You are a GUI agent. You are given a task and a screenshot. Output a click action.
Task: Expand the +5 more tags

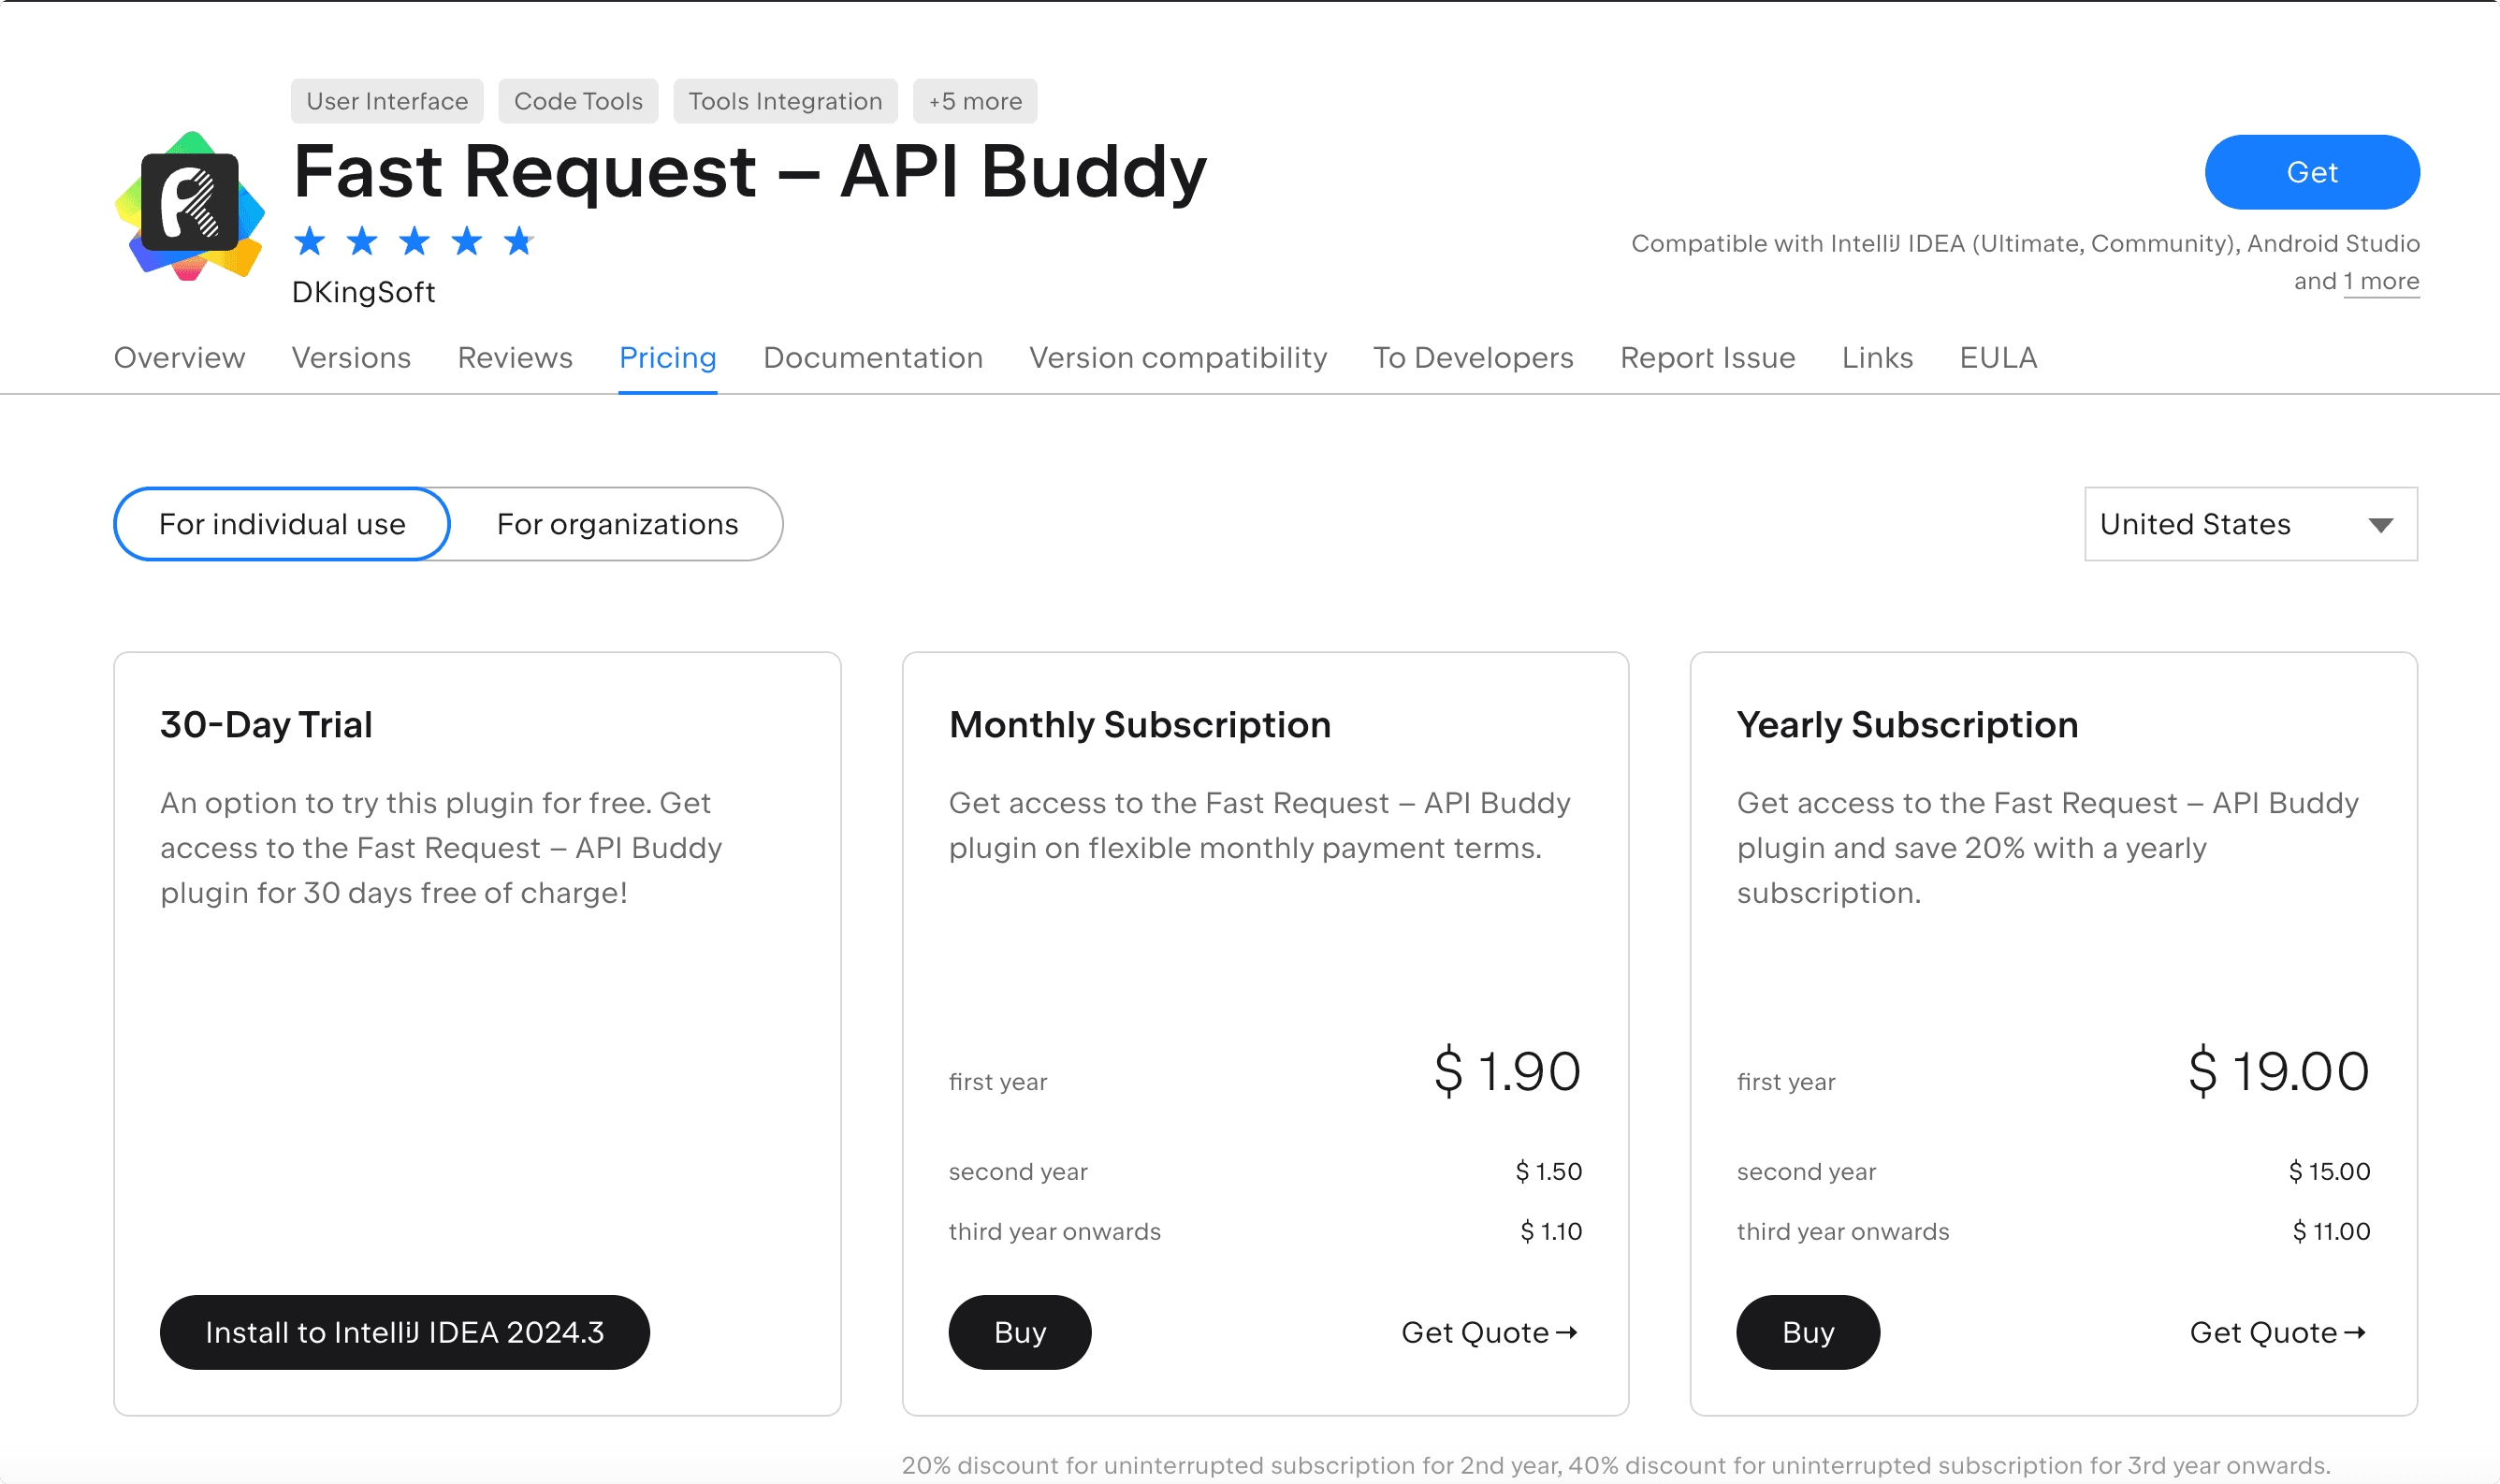point(975,101)
